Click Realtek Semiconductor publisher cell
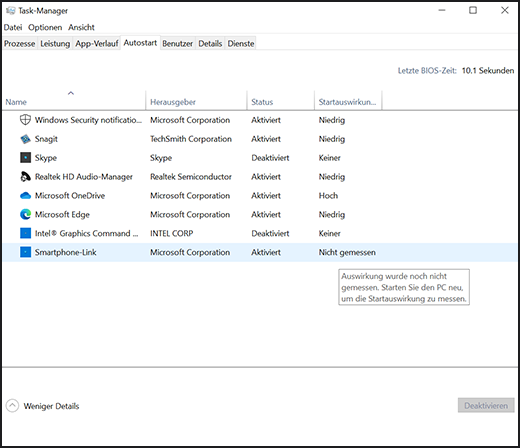This screenshot has width=520, height=448. pos(191,177)
